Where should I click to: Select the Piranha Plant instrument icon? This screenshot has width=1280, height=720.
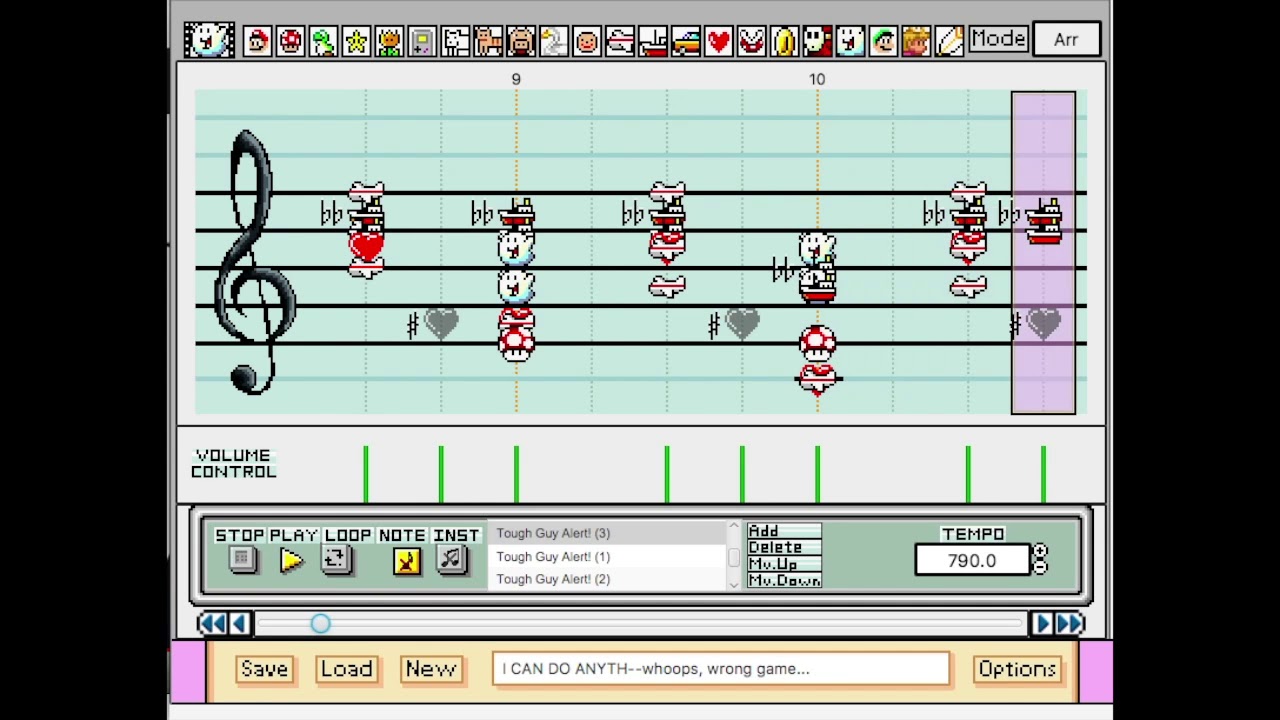coord(752,41)
